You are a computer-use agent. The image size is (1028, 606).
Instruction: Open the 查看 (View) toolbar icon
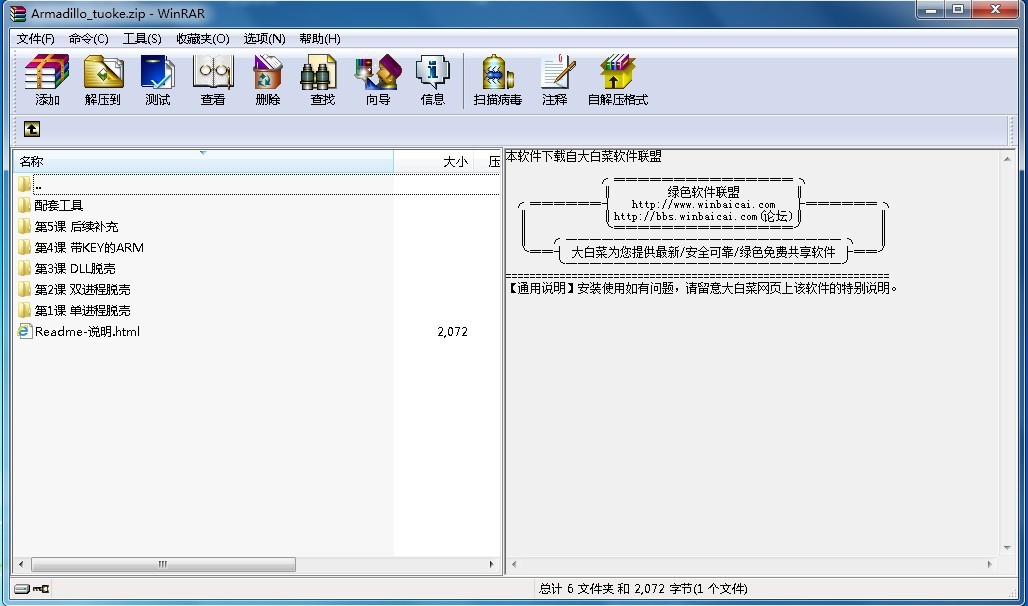[212, 80]
